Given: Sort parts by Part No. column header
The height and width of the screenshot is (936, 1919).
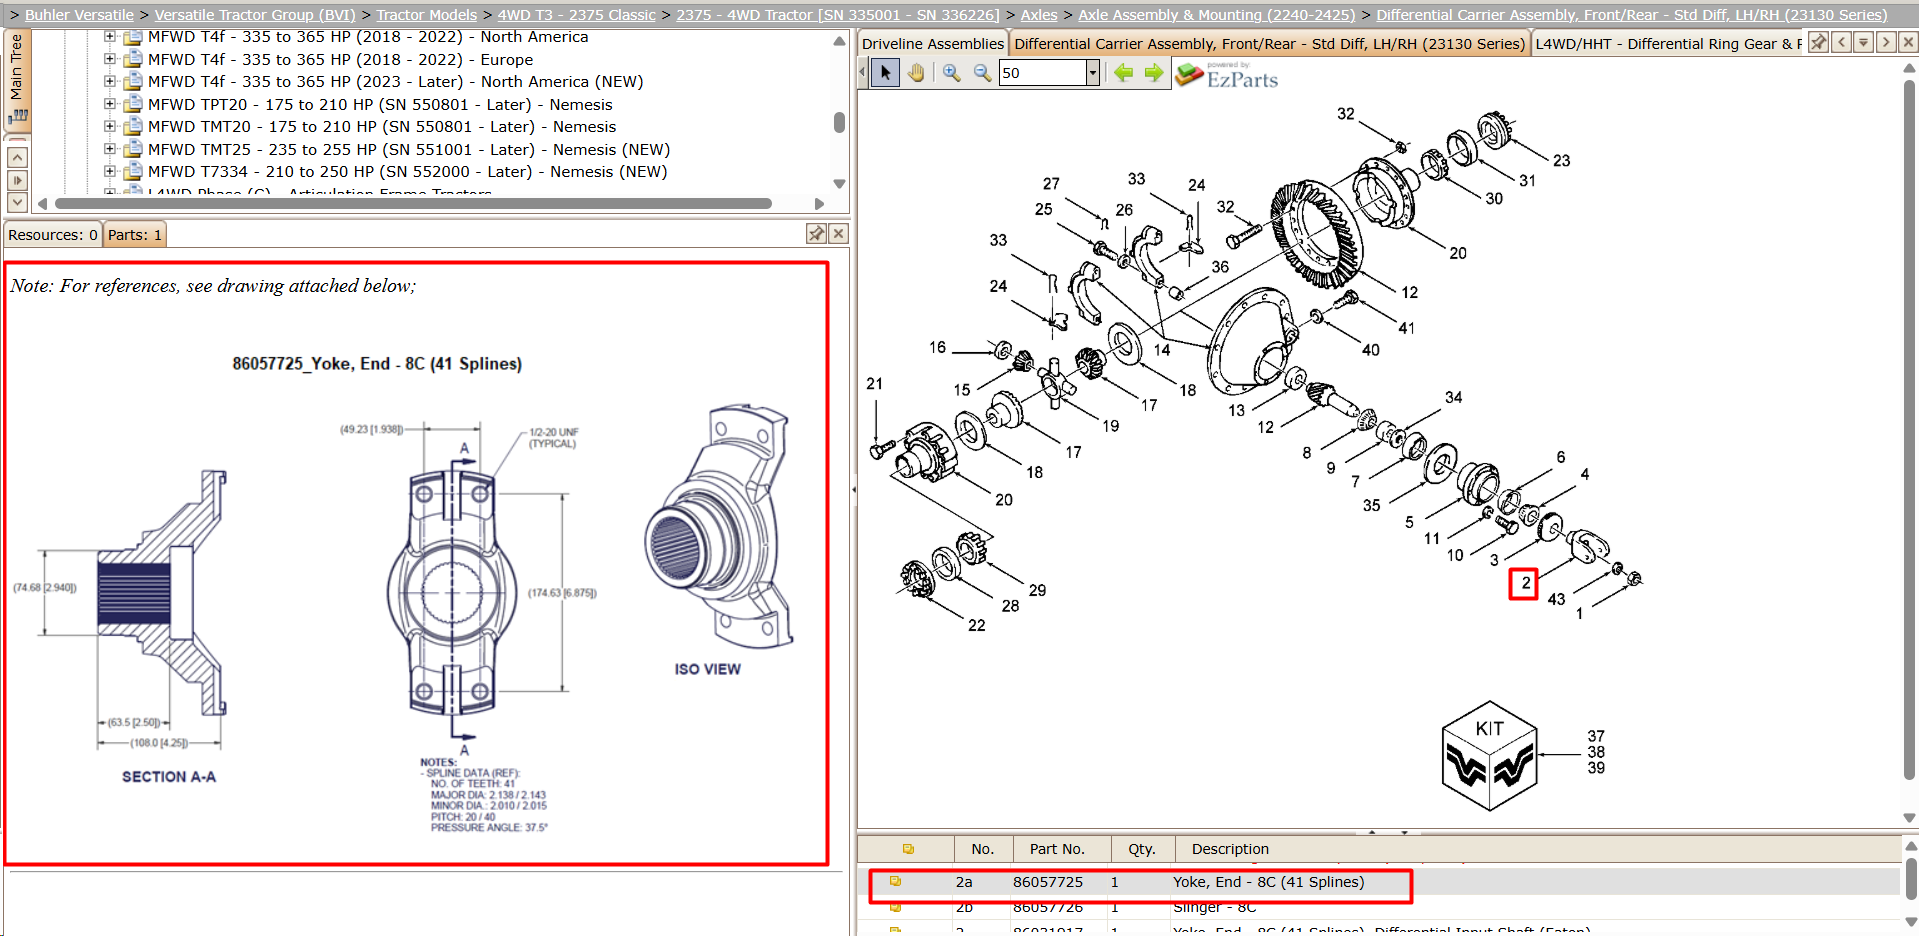Looking at the screenshot, I should (x=1062, y=849).
